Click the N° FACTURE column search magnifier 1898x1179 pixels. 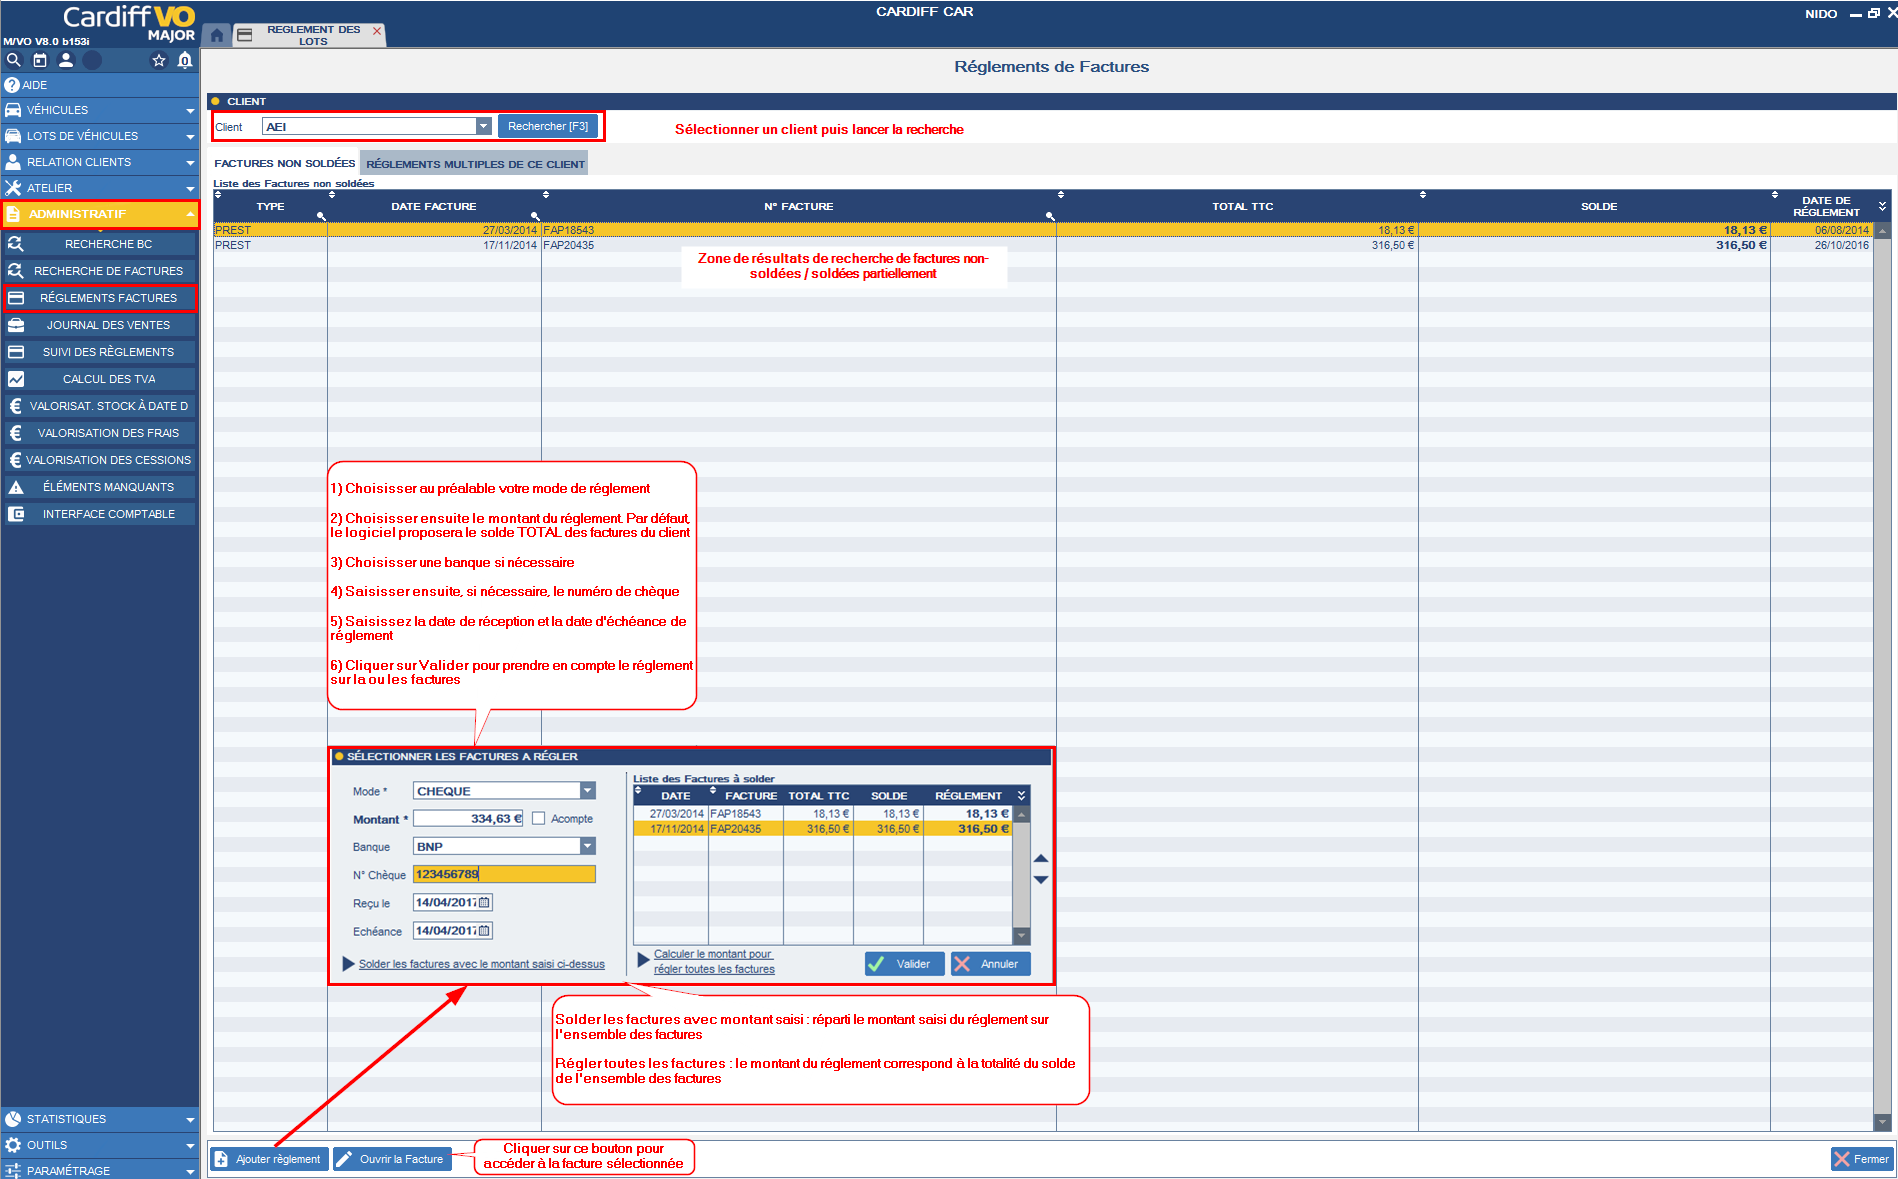pos(1050,216)
